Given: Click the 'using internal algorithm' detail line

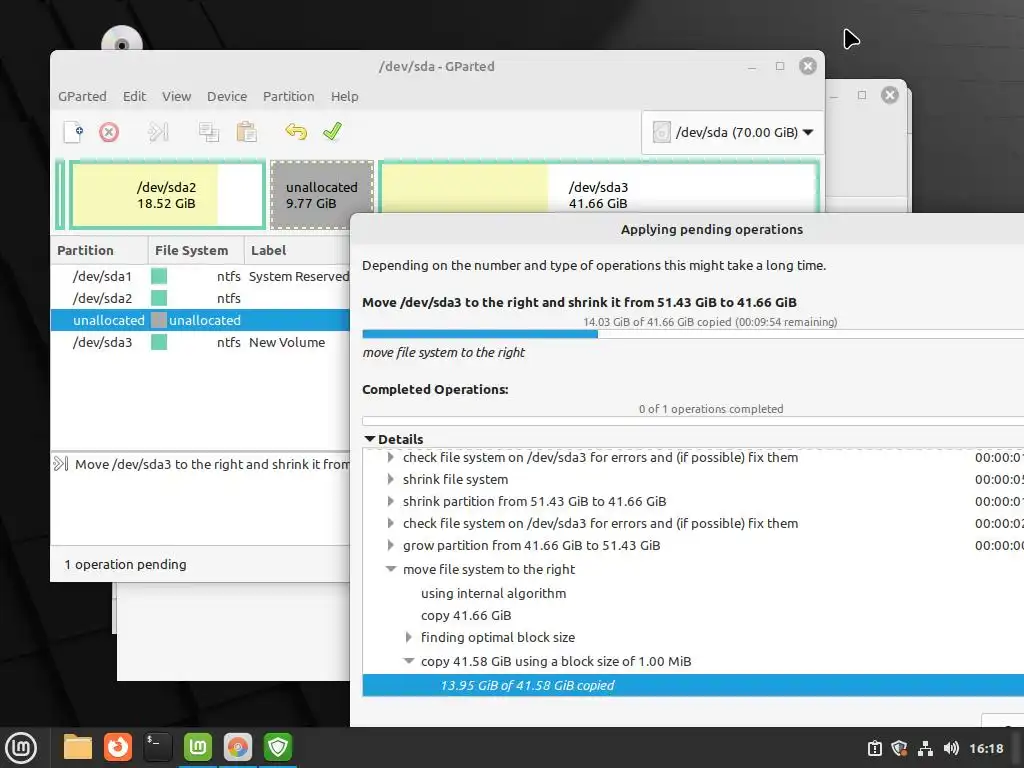Looking at the screenshot, I should pos(494,594).
